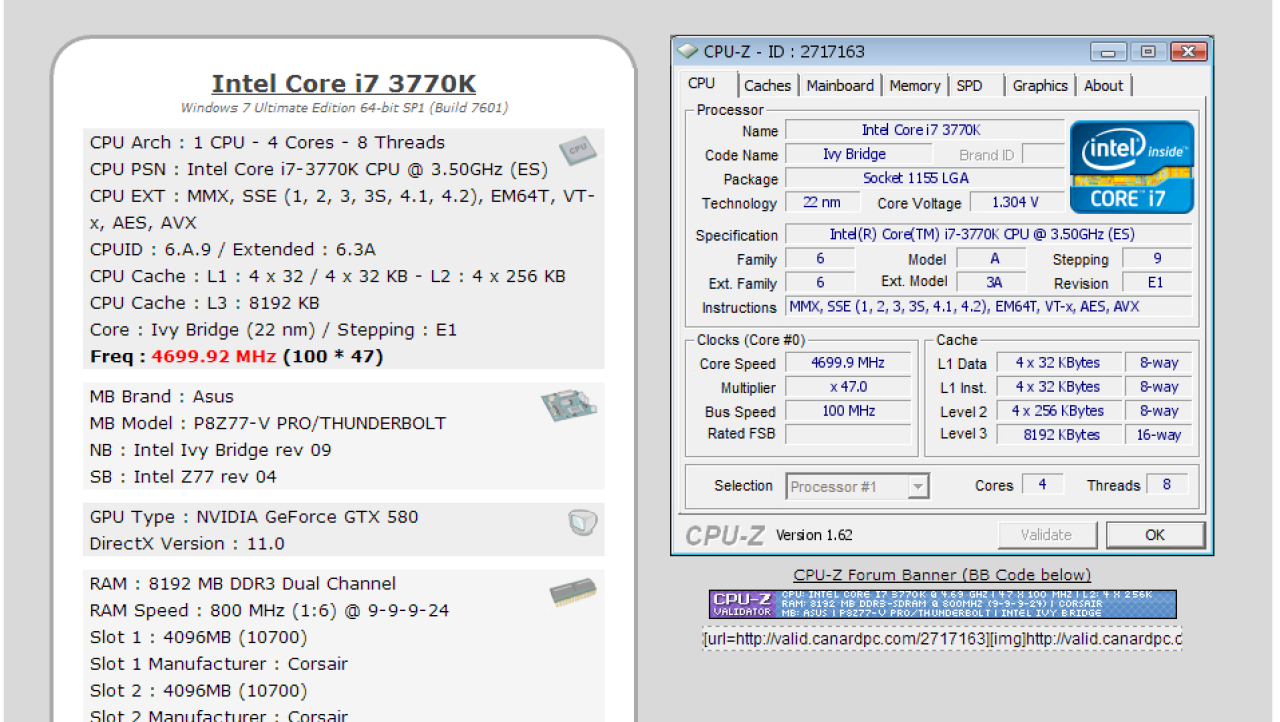Click the Cores count value 4
Screen dimensions: 1280x722
pyautogui.click(x=1043, y=485)
